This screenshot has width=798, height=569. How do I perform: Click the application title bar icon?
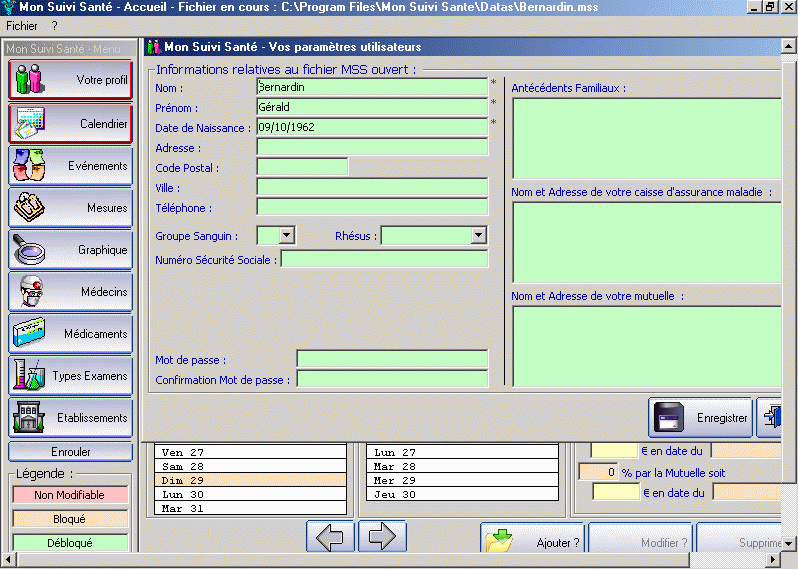click(8, 7)
